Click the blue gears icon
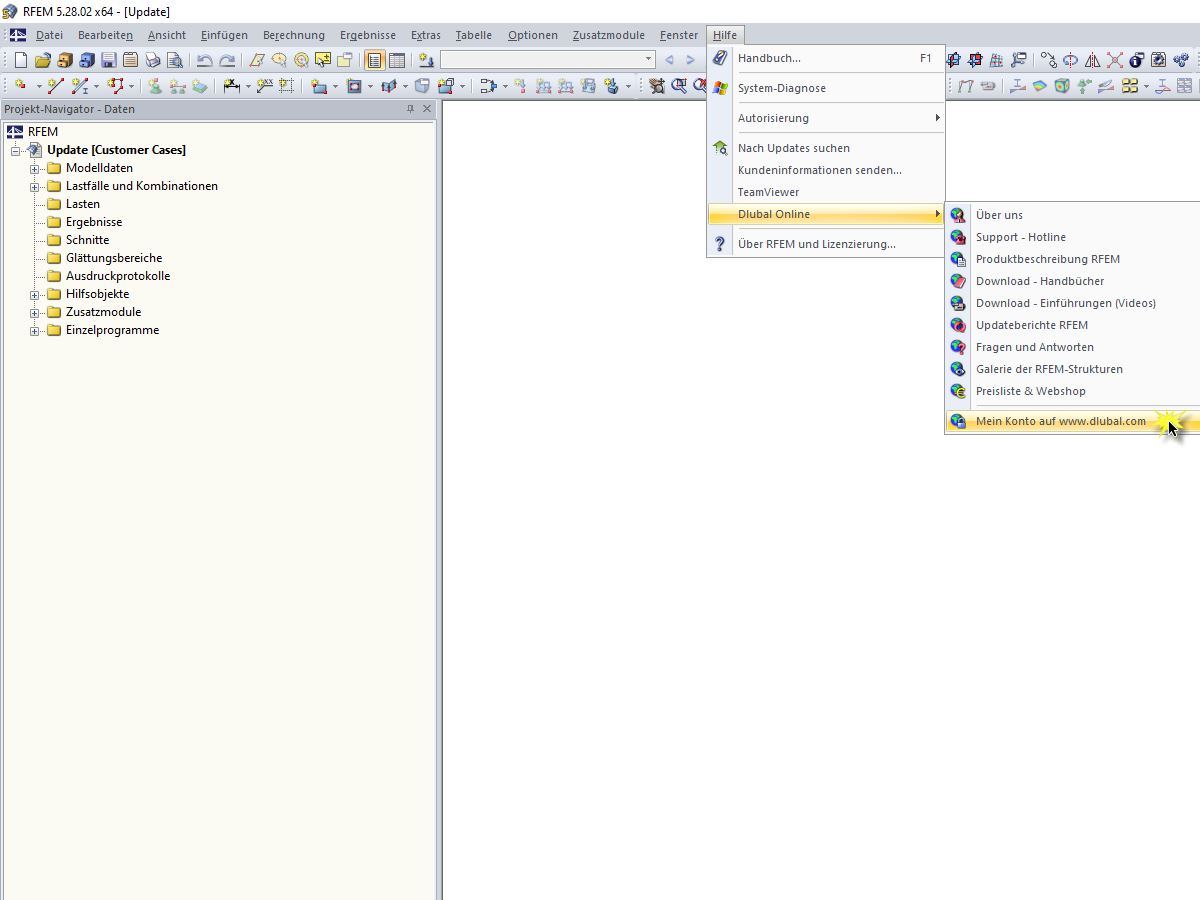The width and height of the screenshot is (1200, 900). point(1182,60)
